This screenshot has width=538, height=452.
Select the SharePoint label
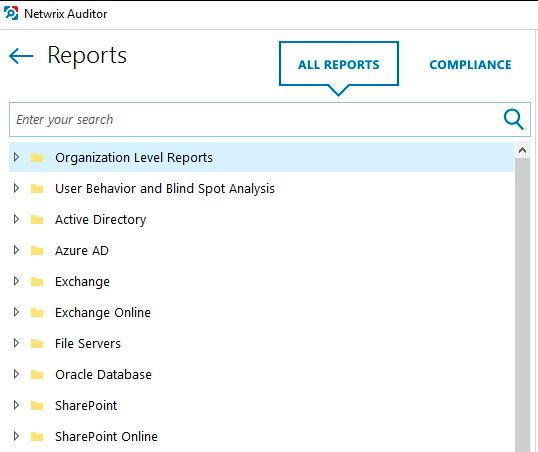click(x=86, y=406)
